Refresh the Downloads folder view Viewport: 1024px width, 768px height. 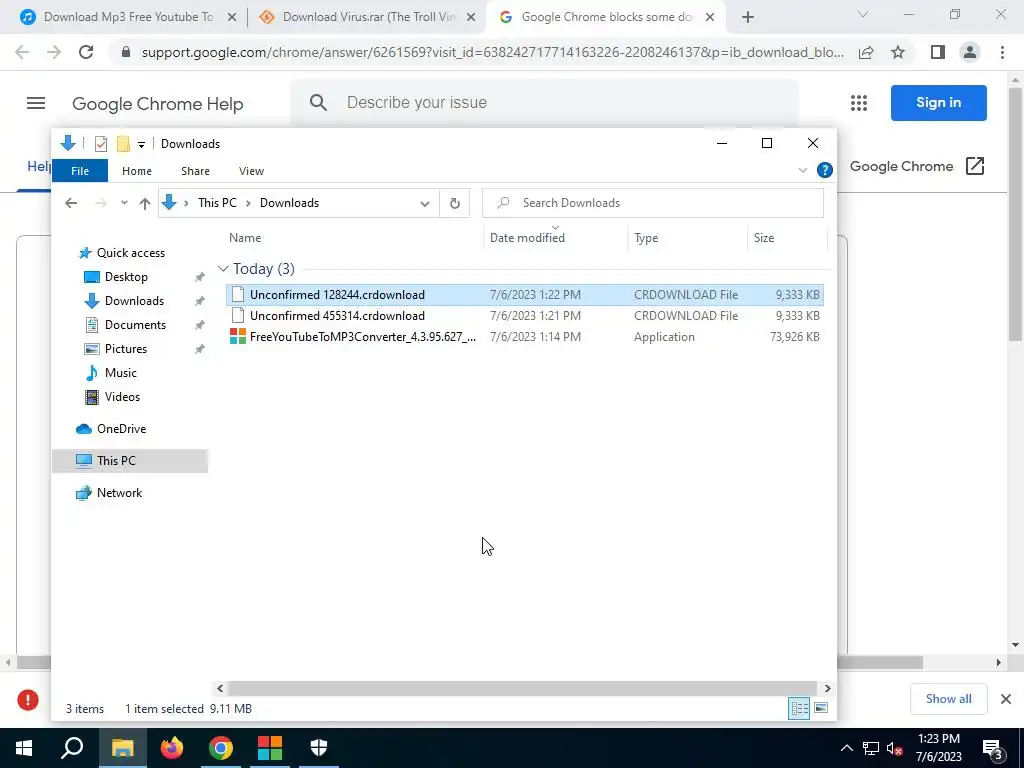[x=455, y=203]
